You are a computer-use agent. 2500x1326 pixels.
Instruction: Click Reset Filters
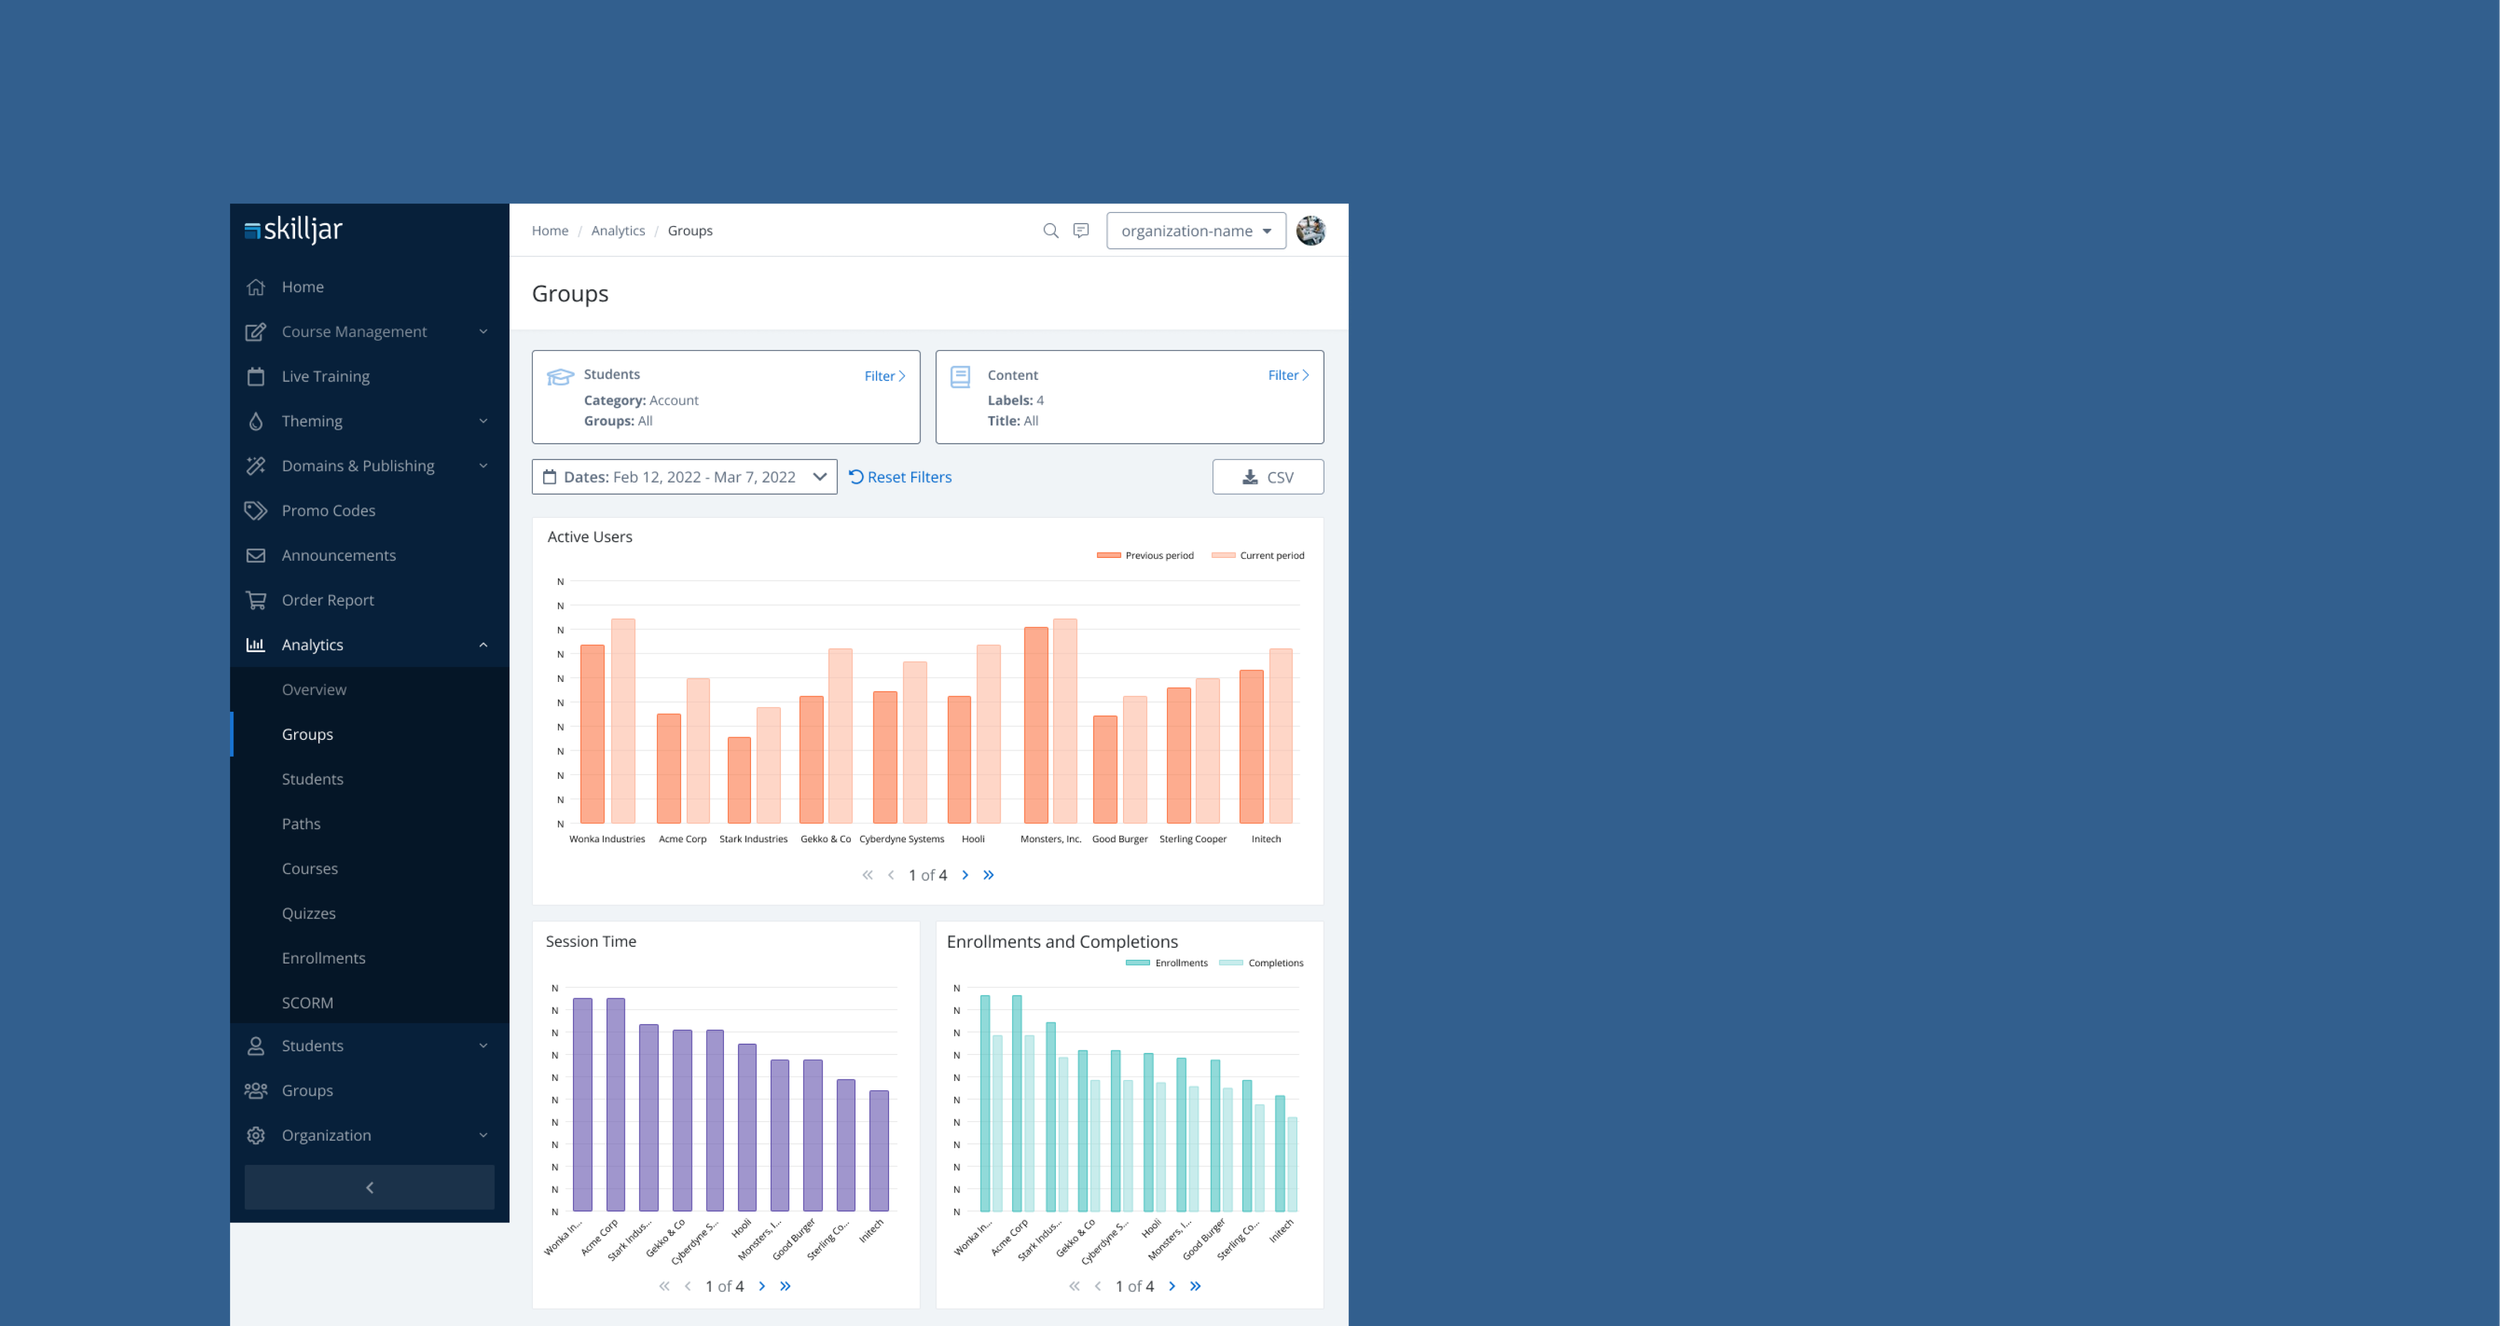(x=900, y=477)
